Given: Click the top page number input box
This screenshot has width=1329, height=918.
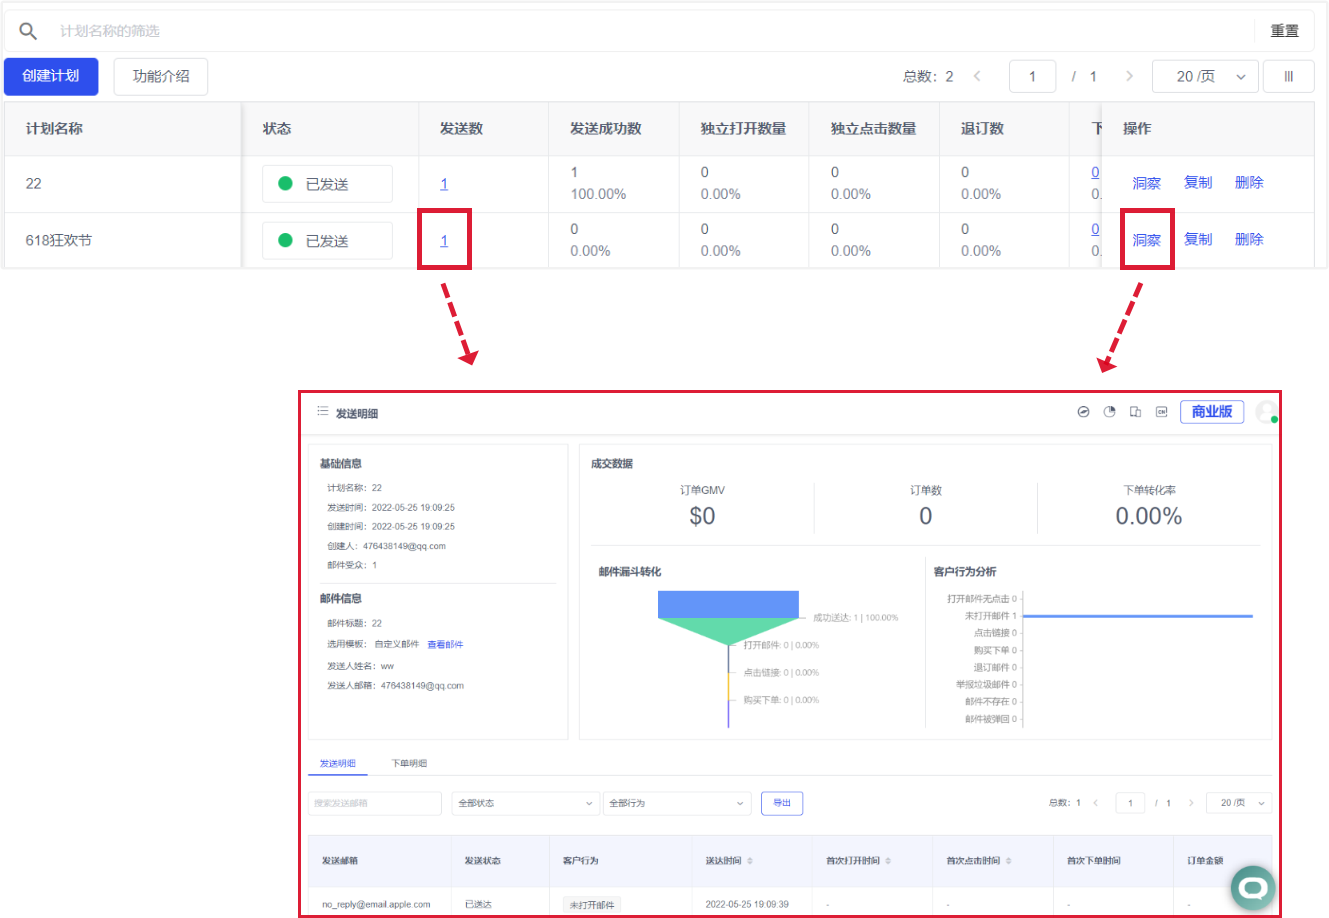Looking at the screenshot, I should point(1033,76).
